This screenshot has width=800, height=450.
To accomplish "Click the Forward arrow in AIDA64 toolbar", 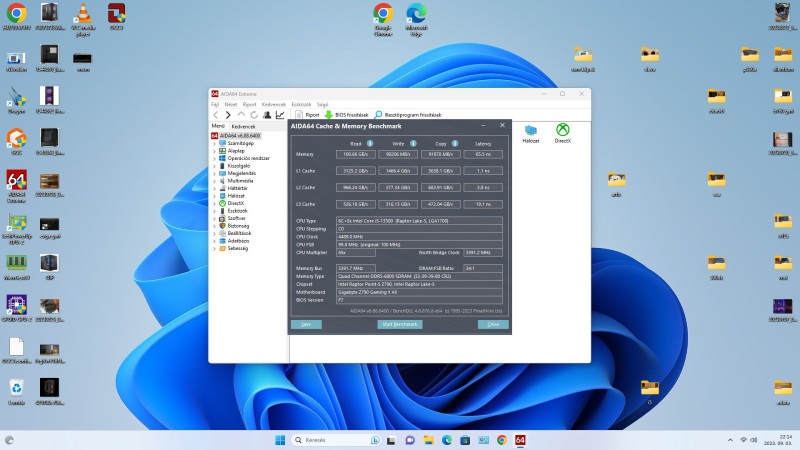I will tap(228, 115).
